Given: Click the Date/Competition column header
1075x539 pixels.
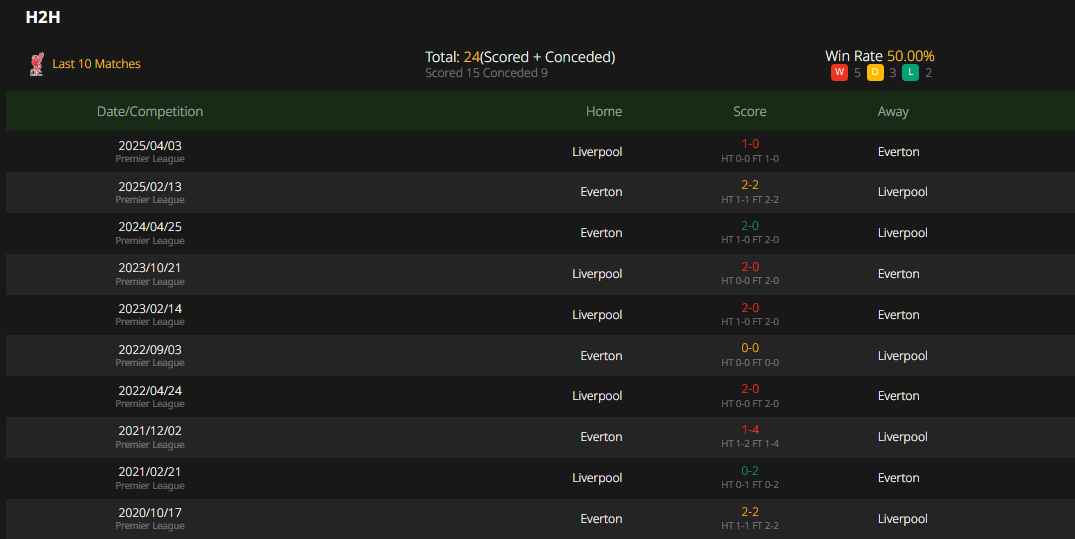Looking at the screenshot, I should click(150, 111).
